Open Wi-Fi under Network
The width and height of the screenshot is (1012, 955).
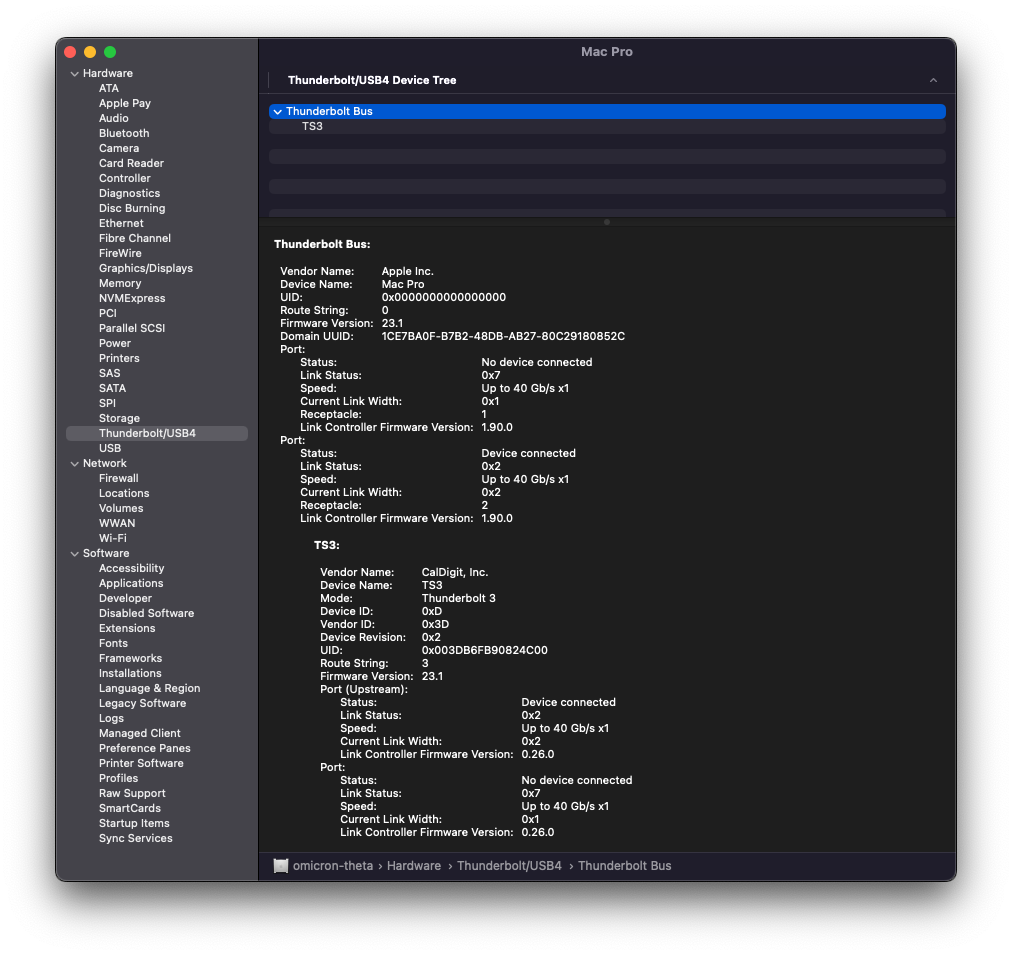pyautogui.click(x=113, y=539)
